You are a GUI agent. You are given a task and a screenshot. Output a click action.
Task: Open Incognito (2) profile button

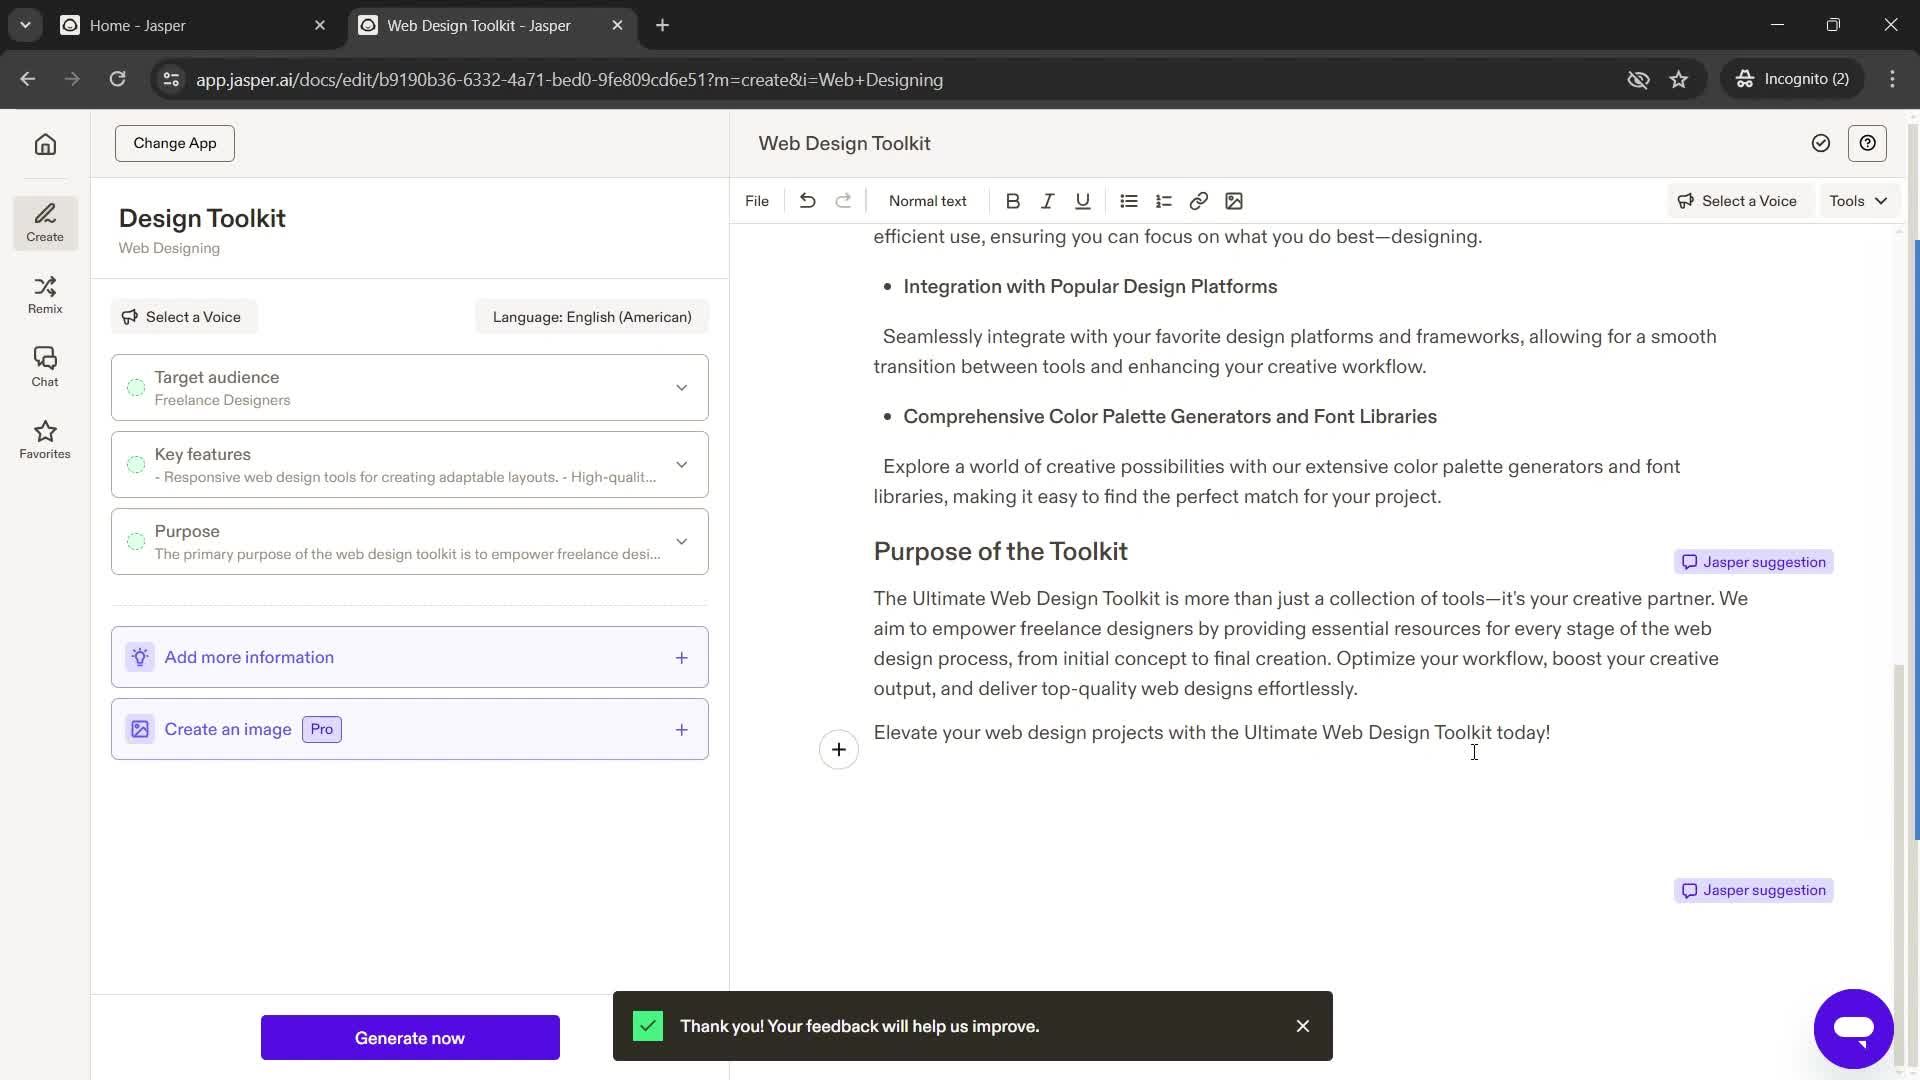click(1793, 79)
